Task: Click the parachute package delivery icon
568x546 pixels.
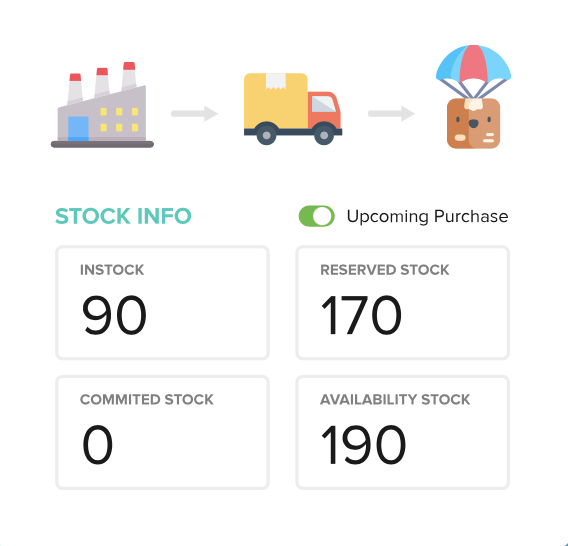Action: coord(473,97)
